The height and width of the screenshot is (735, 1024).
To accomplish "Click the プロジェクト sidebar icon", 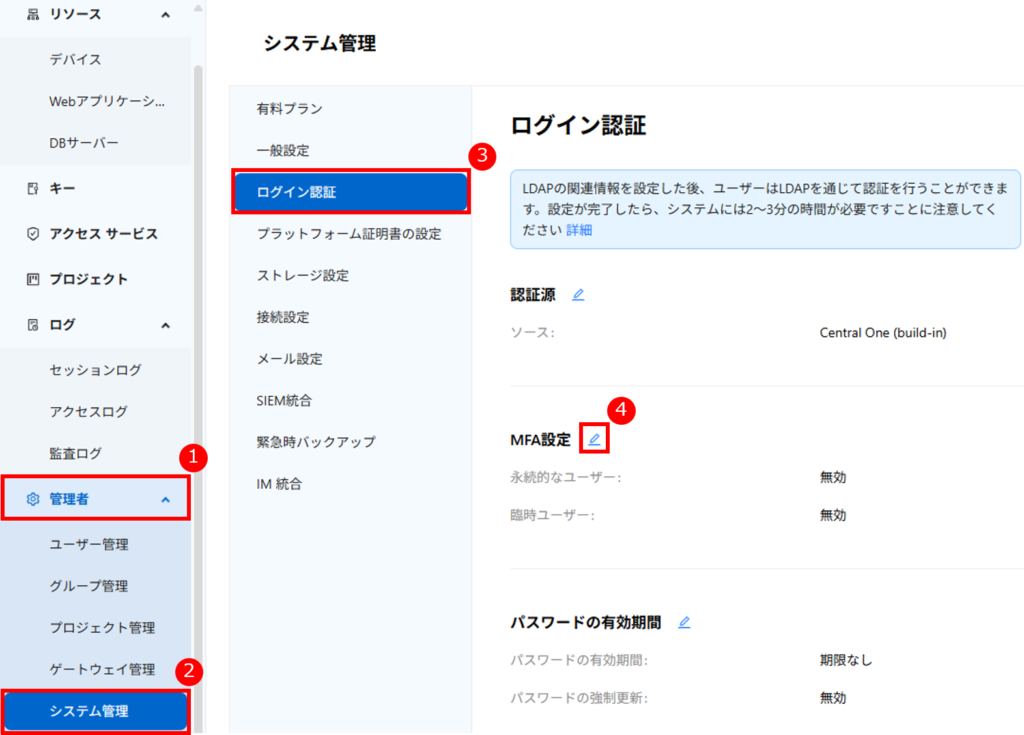I will click(x=33, y=279).
